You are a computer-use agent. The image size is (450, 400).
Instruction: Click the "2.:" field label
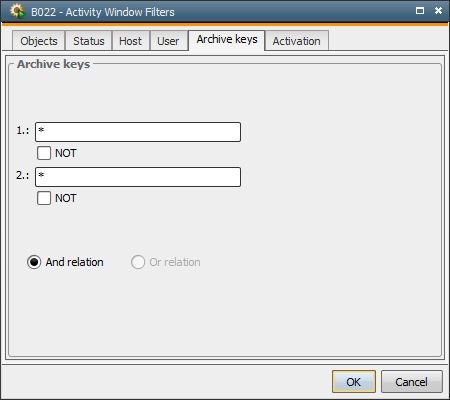point(22,175)
